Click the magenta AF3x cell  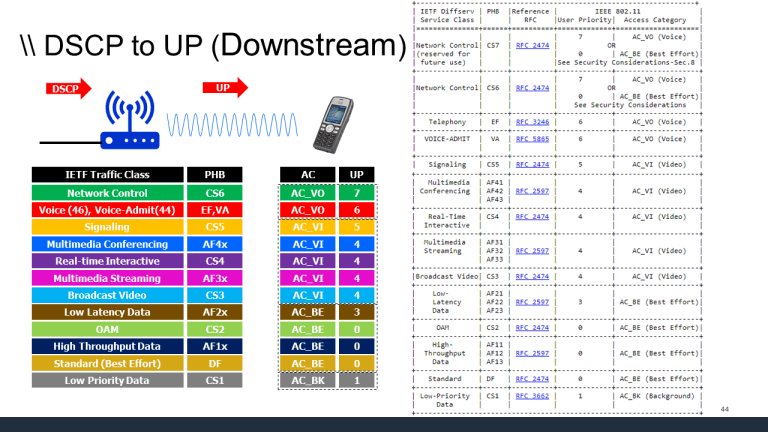tap(215, 278)
